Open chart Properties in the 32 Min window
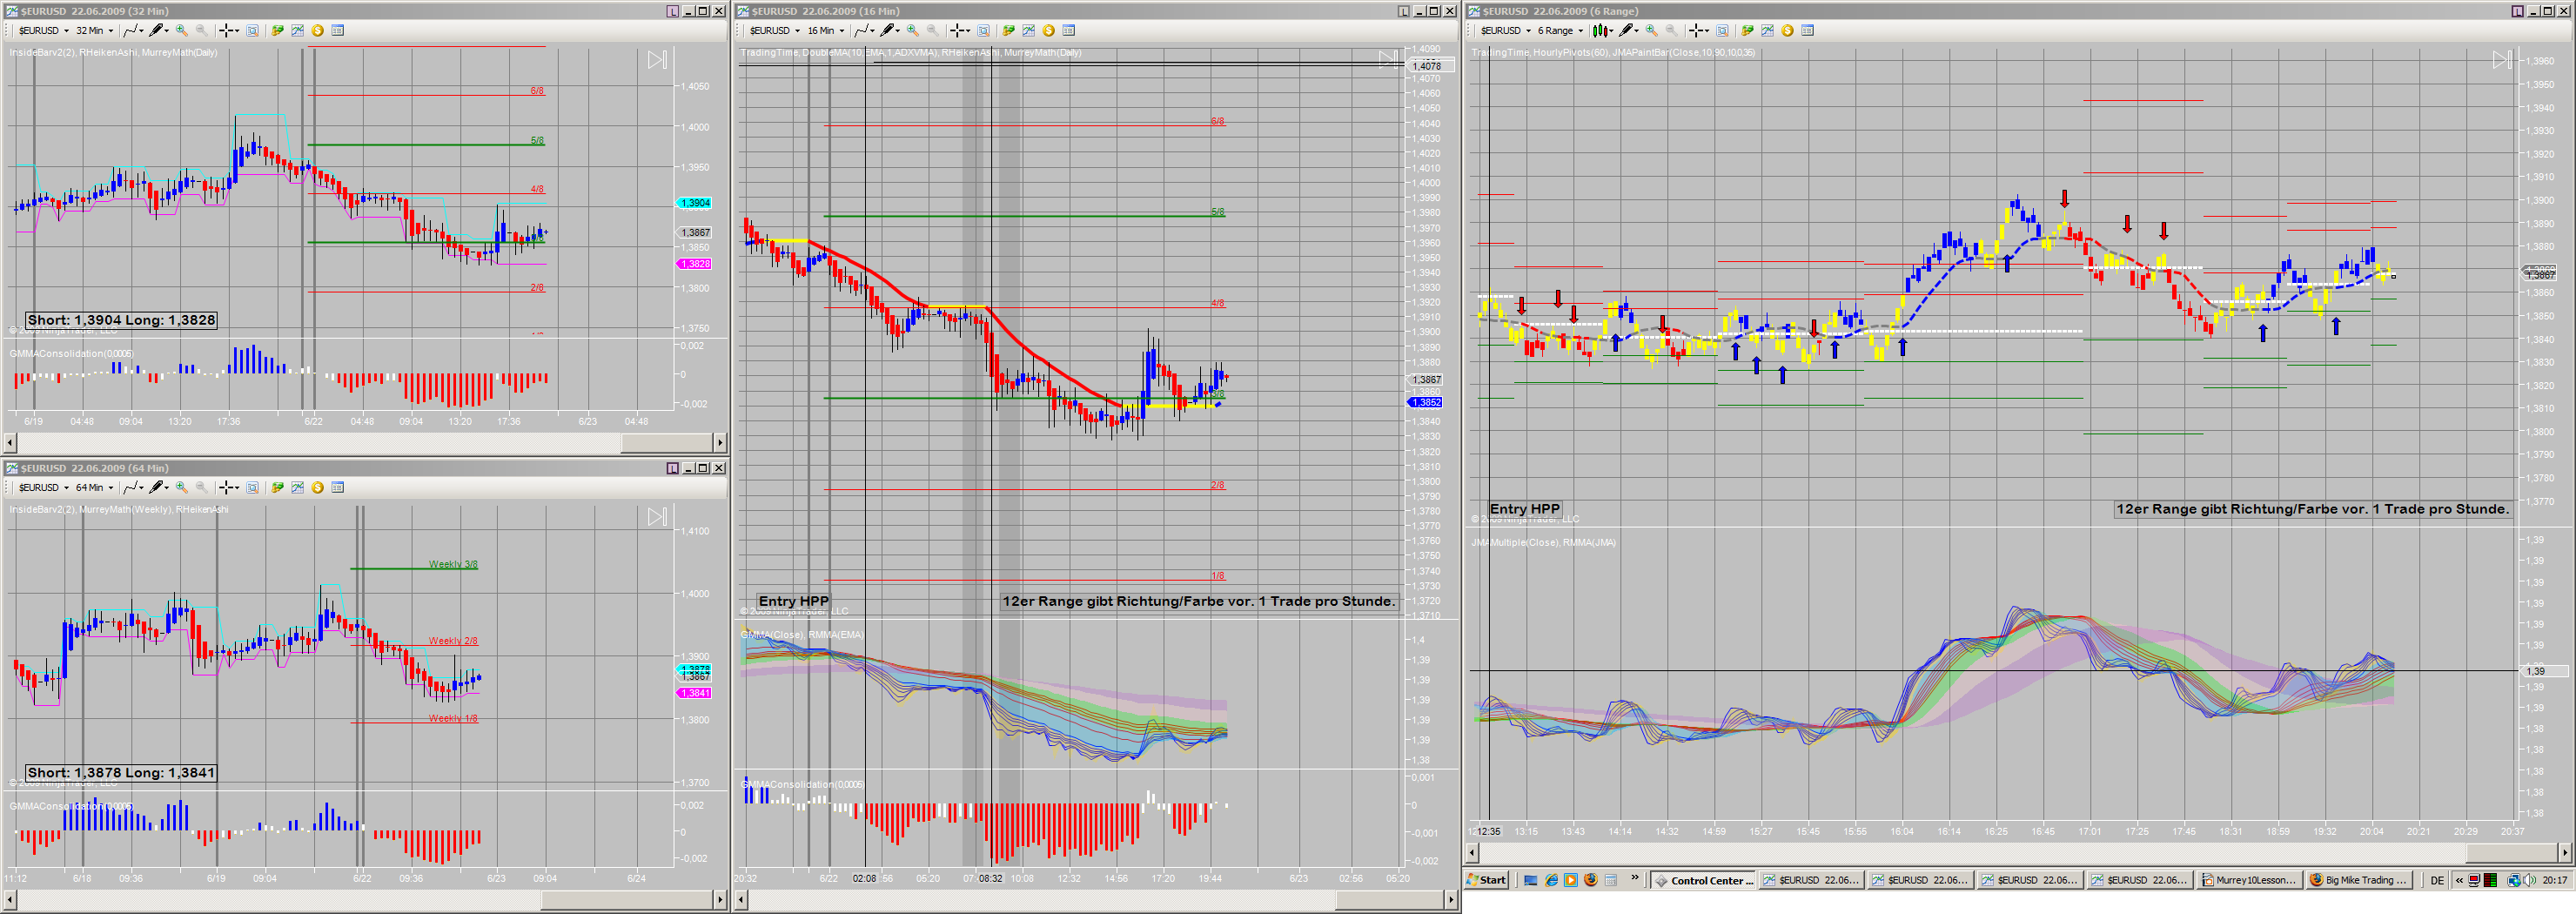The height and width of the screenshot is (914, 2576). coord(337,31)
